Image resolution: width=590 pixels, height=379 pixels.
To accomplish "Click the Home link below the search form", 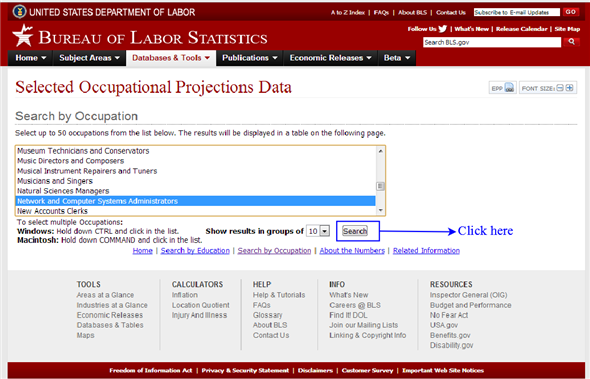I will pos(143,251).
